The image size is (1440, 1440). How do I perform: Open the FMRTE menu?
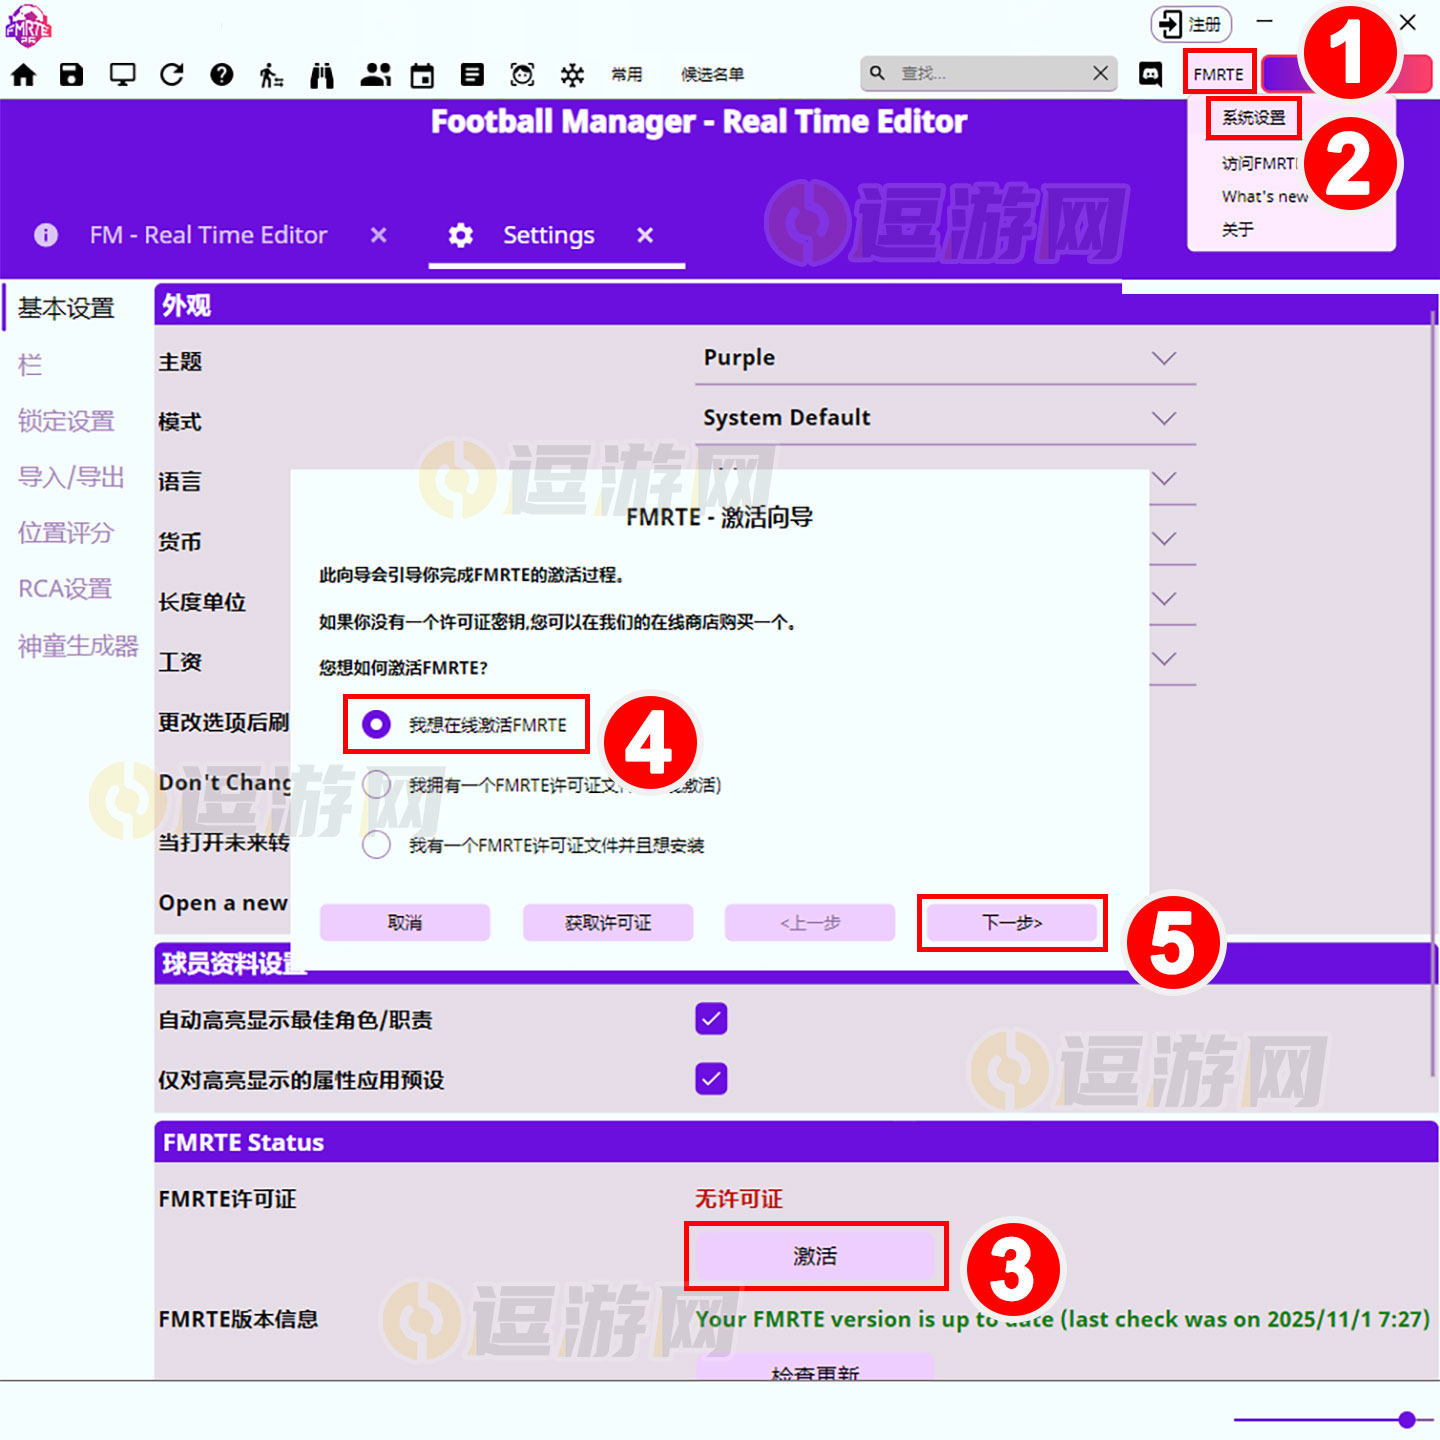1219,74
